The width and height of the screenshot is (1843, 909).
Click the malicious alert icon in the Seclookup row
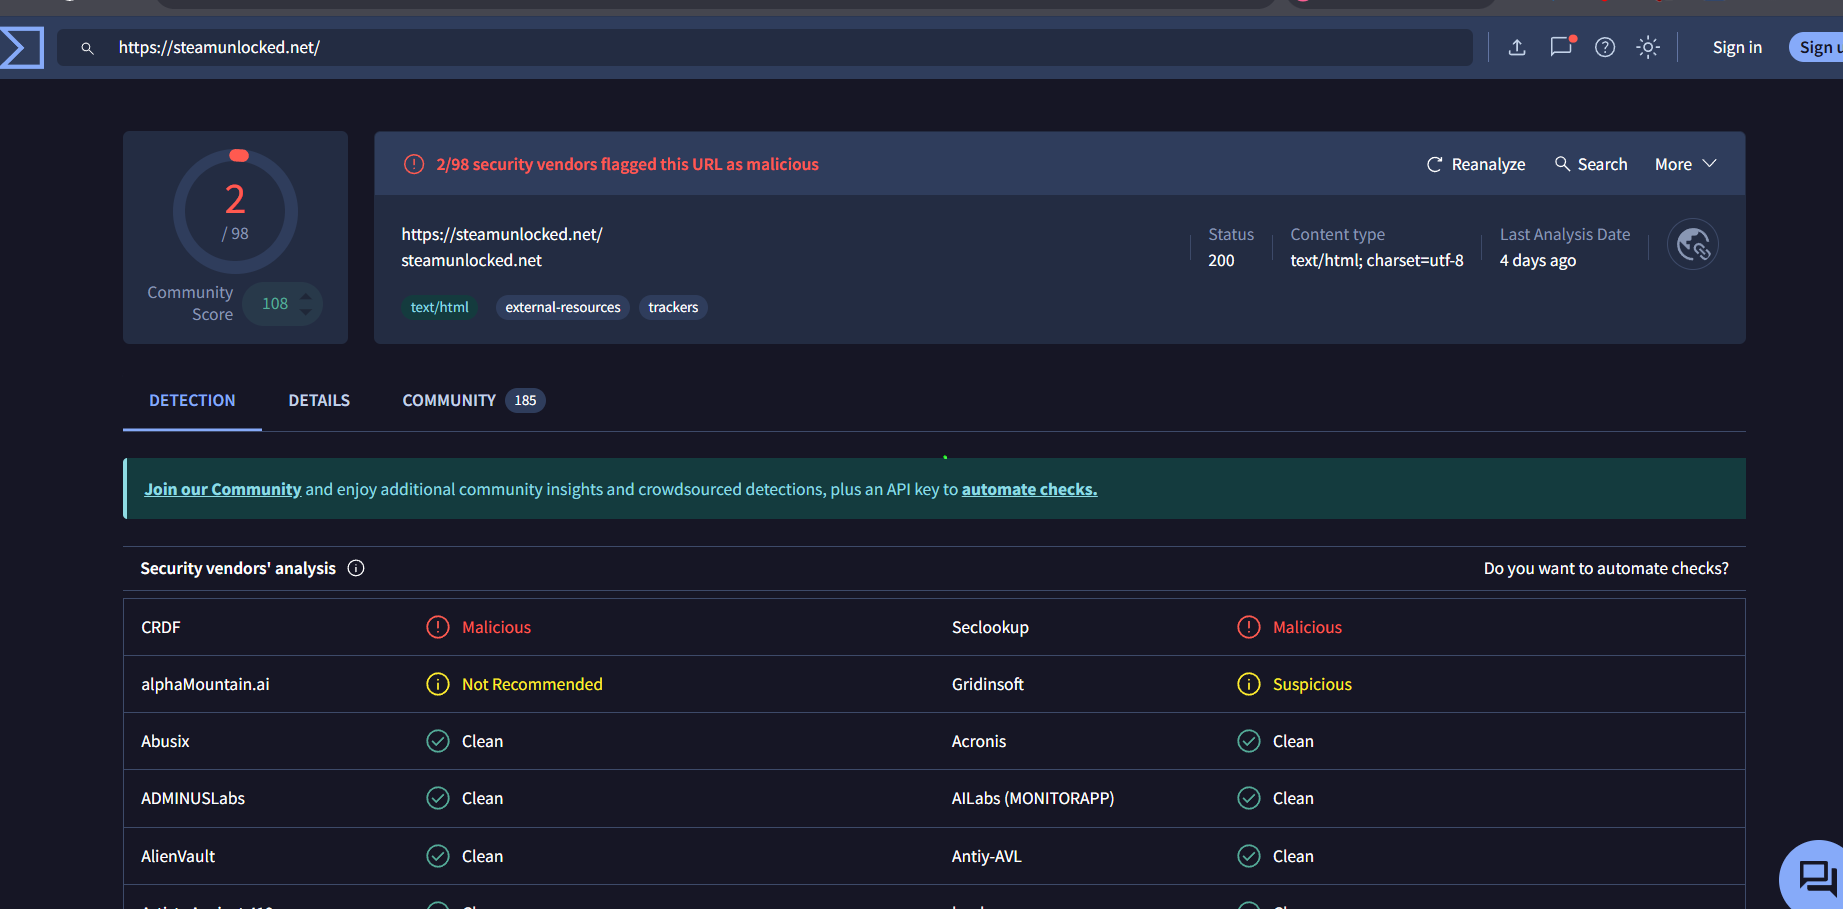1249,627
